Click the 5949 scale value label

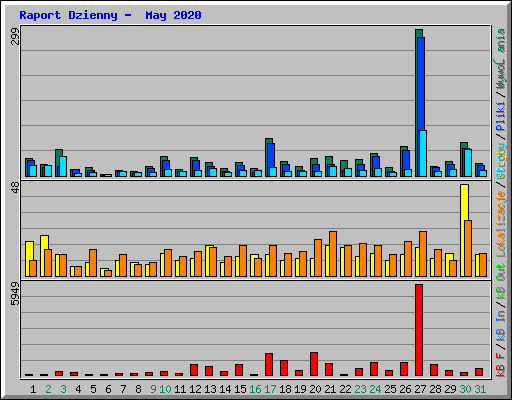click(15, 294)
